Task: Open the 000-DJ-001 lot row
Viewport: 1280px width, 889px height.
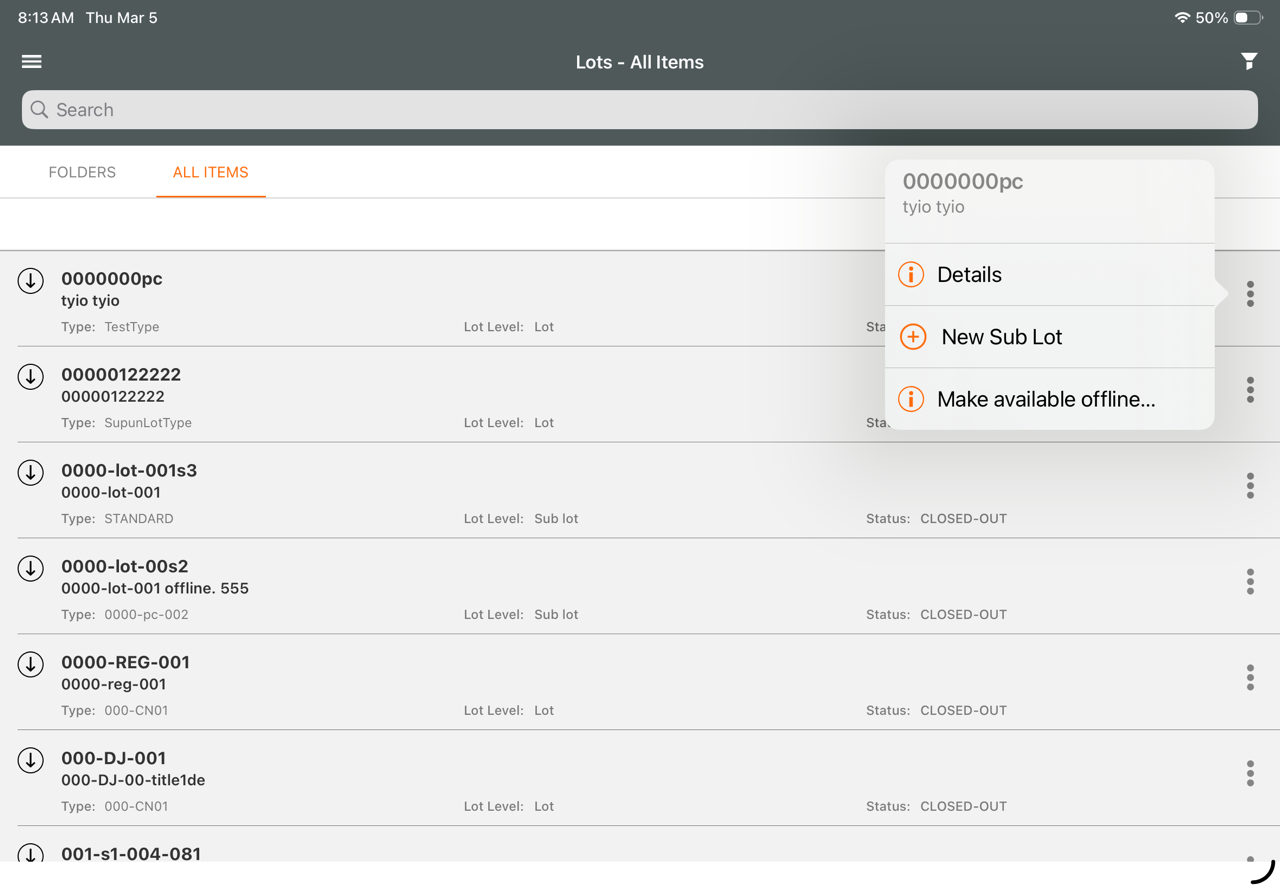Action: tap(600, 778)
